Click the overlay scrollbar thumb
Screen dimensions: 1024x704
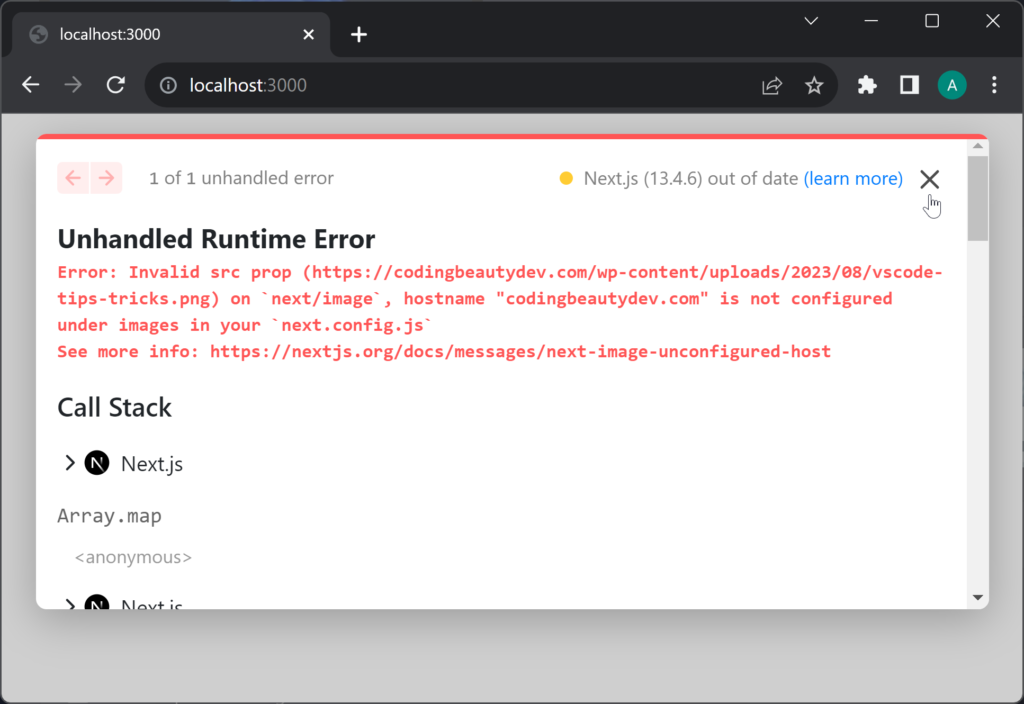(x=978, y=199)
